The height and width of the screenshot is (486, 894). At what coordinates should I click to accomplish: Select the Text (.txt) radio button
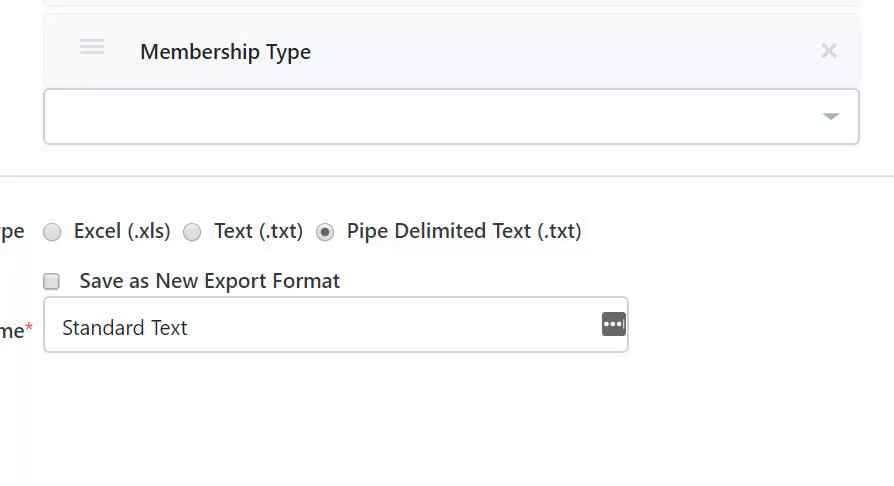pos(192,232)
